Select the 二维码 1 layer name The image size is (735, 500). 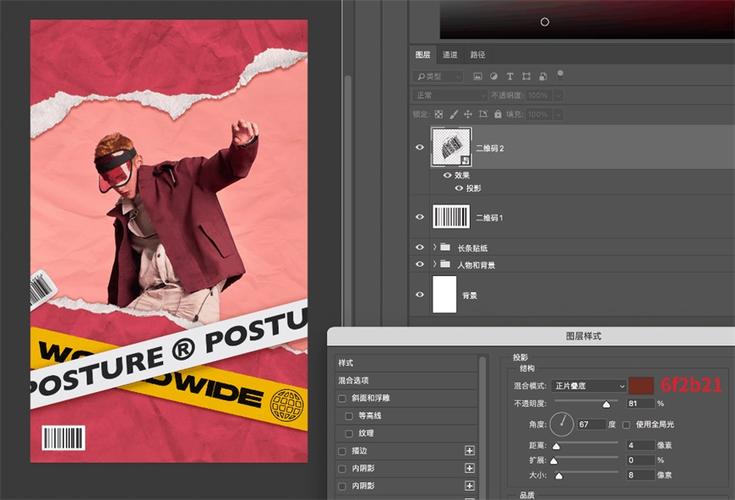click(x=489, y=218)
